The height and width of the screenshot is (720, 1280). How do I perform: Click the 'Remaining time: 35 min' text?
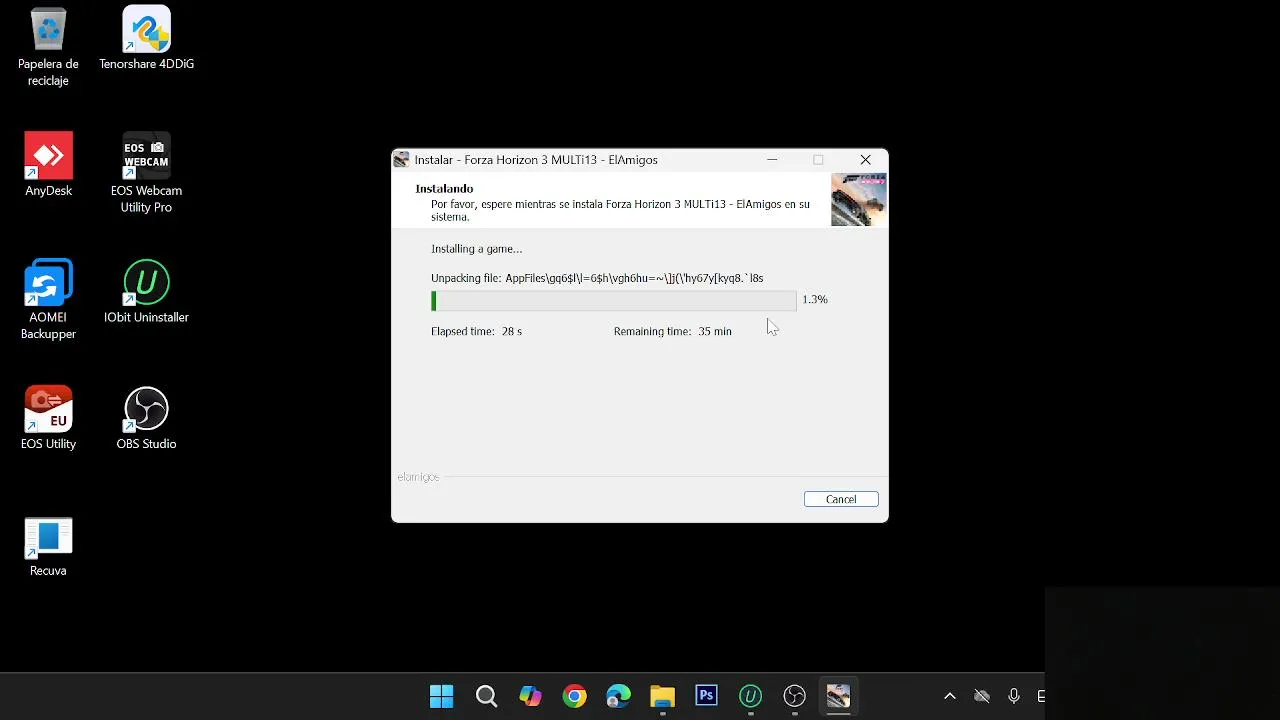click(673, 331)
